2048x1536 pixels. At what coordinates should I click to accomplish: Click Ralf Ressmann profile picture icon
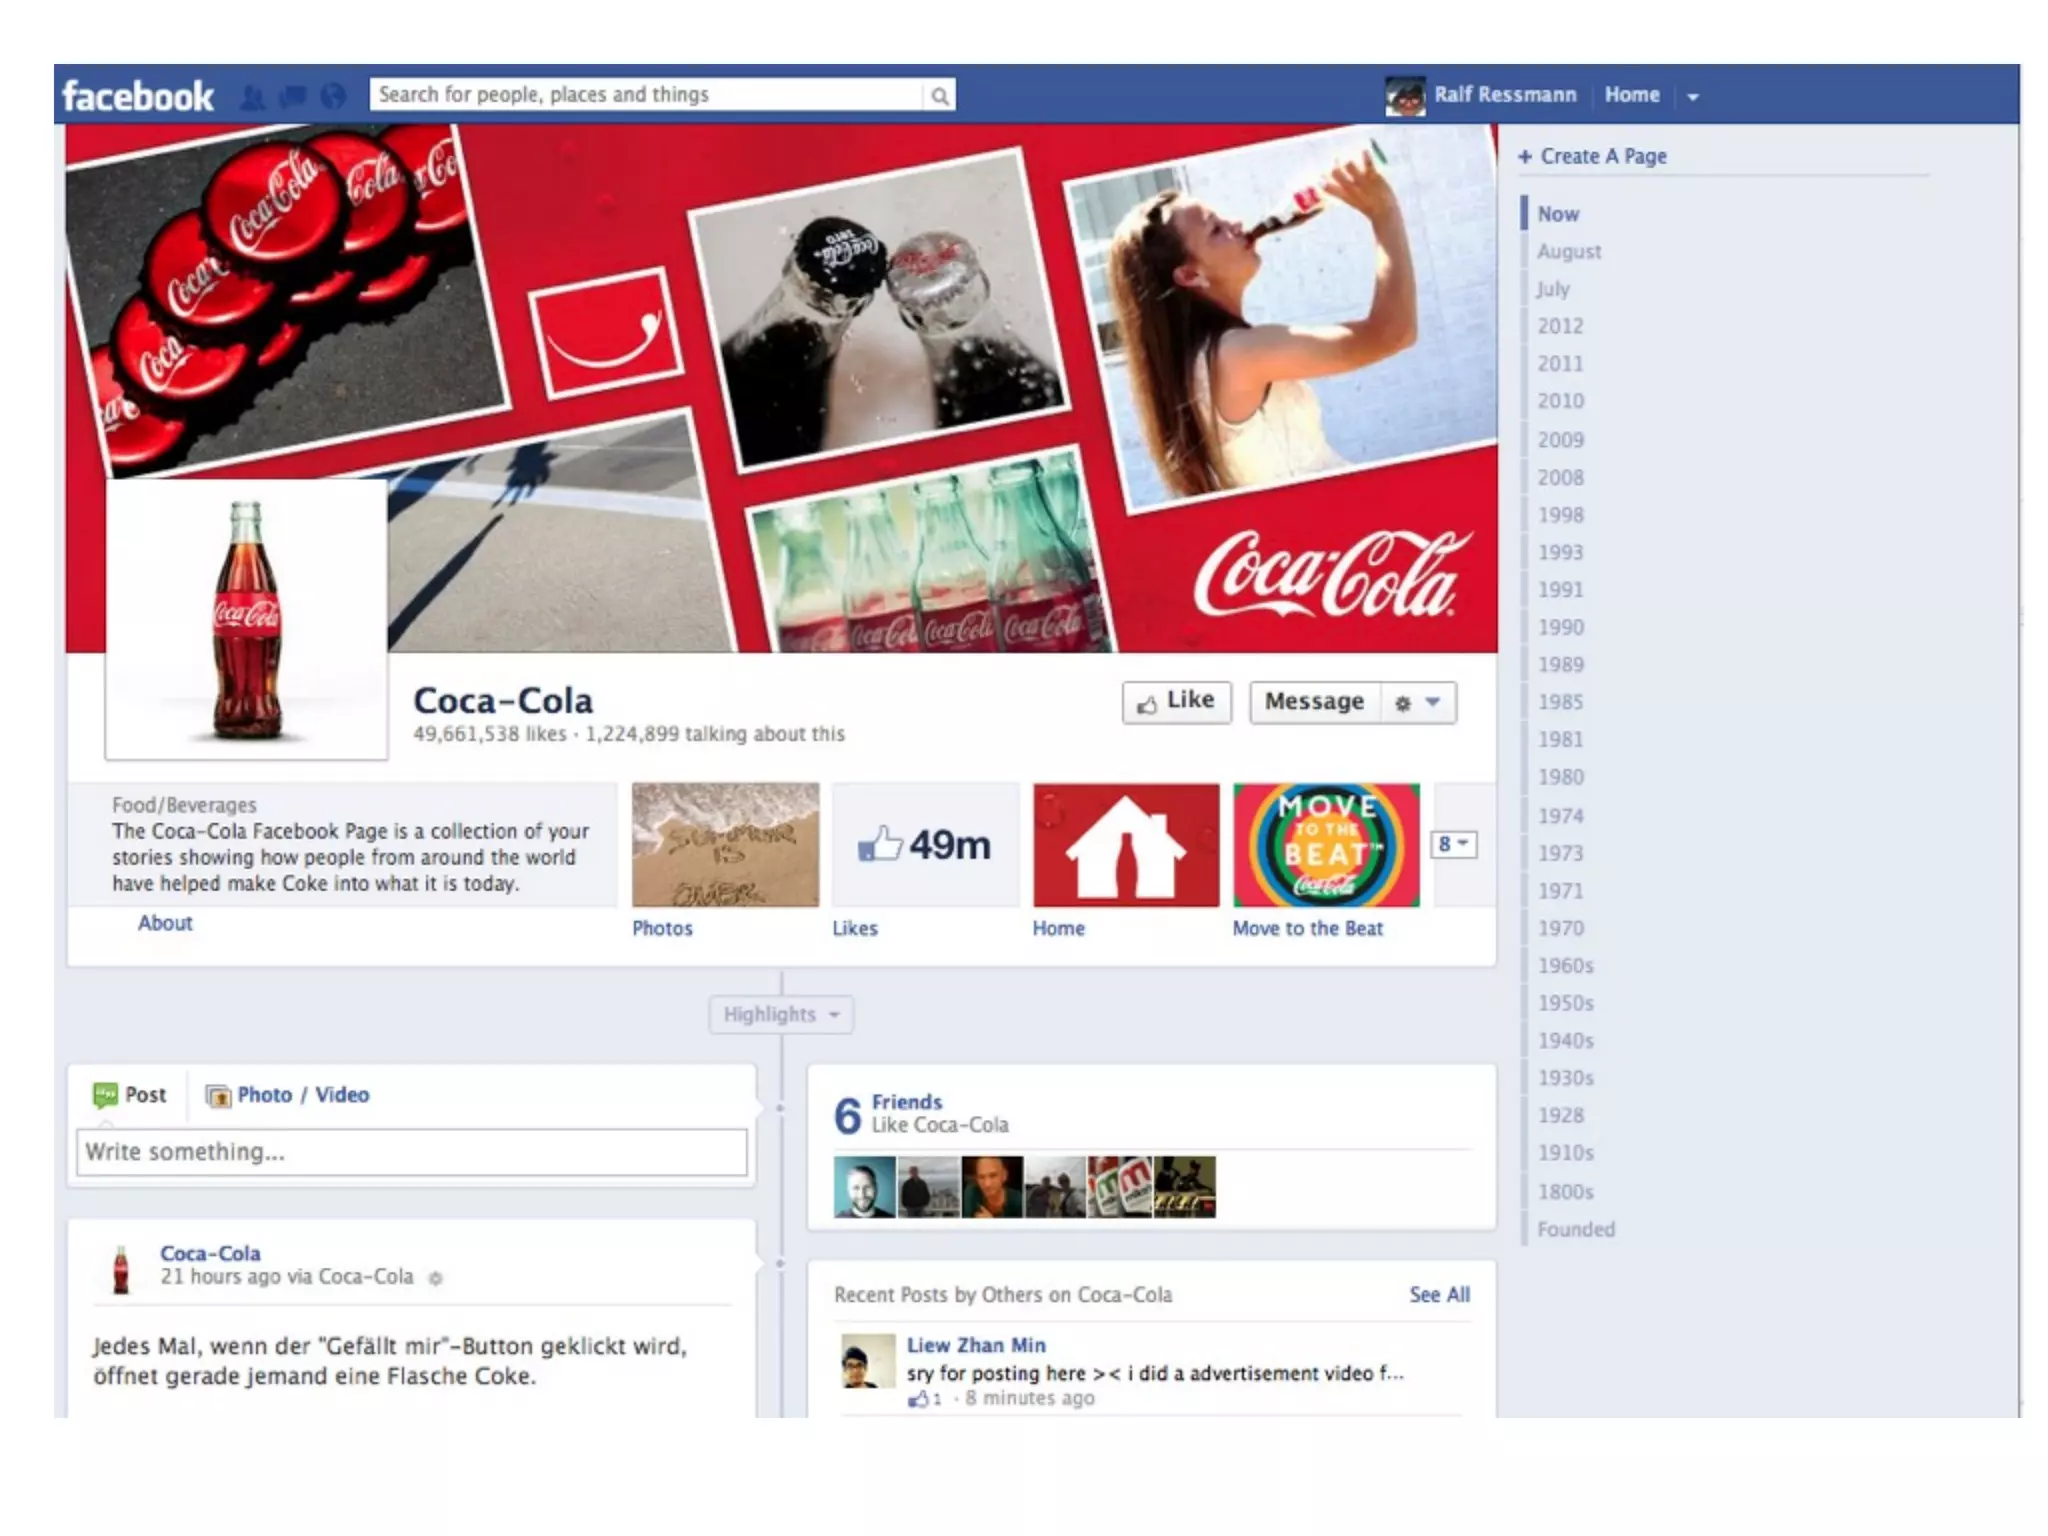(x=1405, y=96)
